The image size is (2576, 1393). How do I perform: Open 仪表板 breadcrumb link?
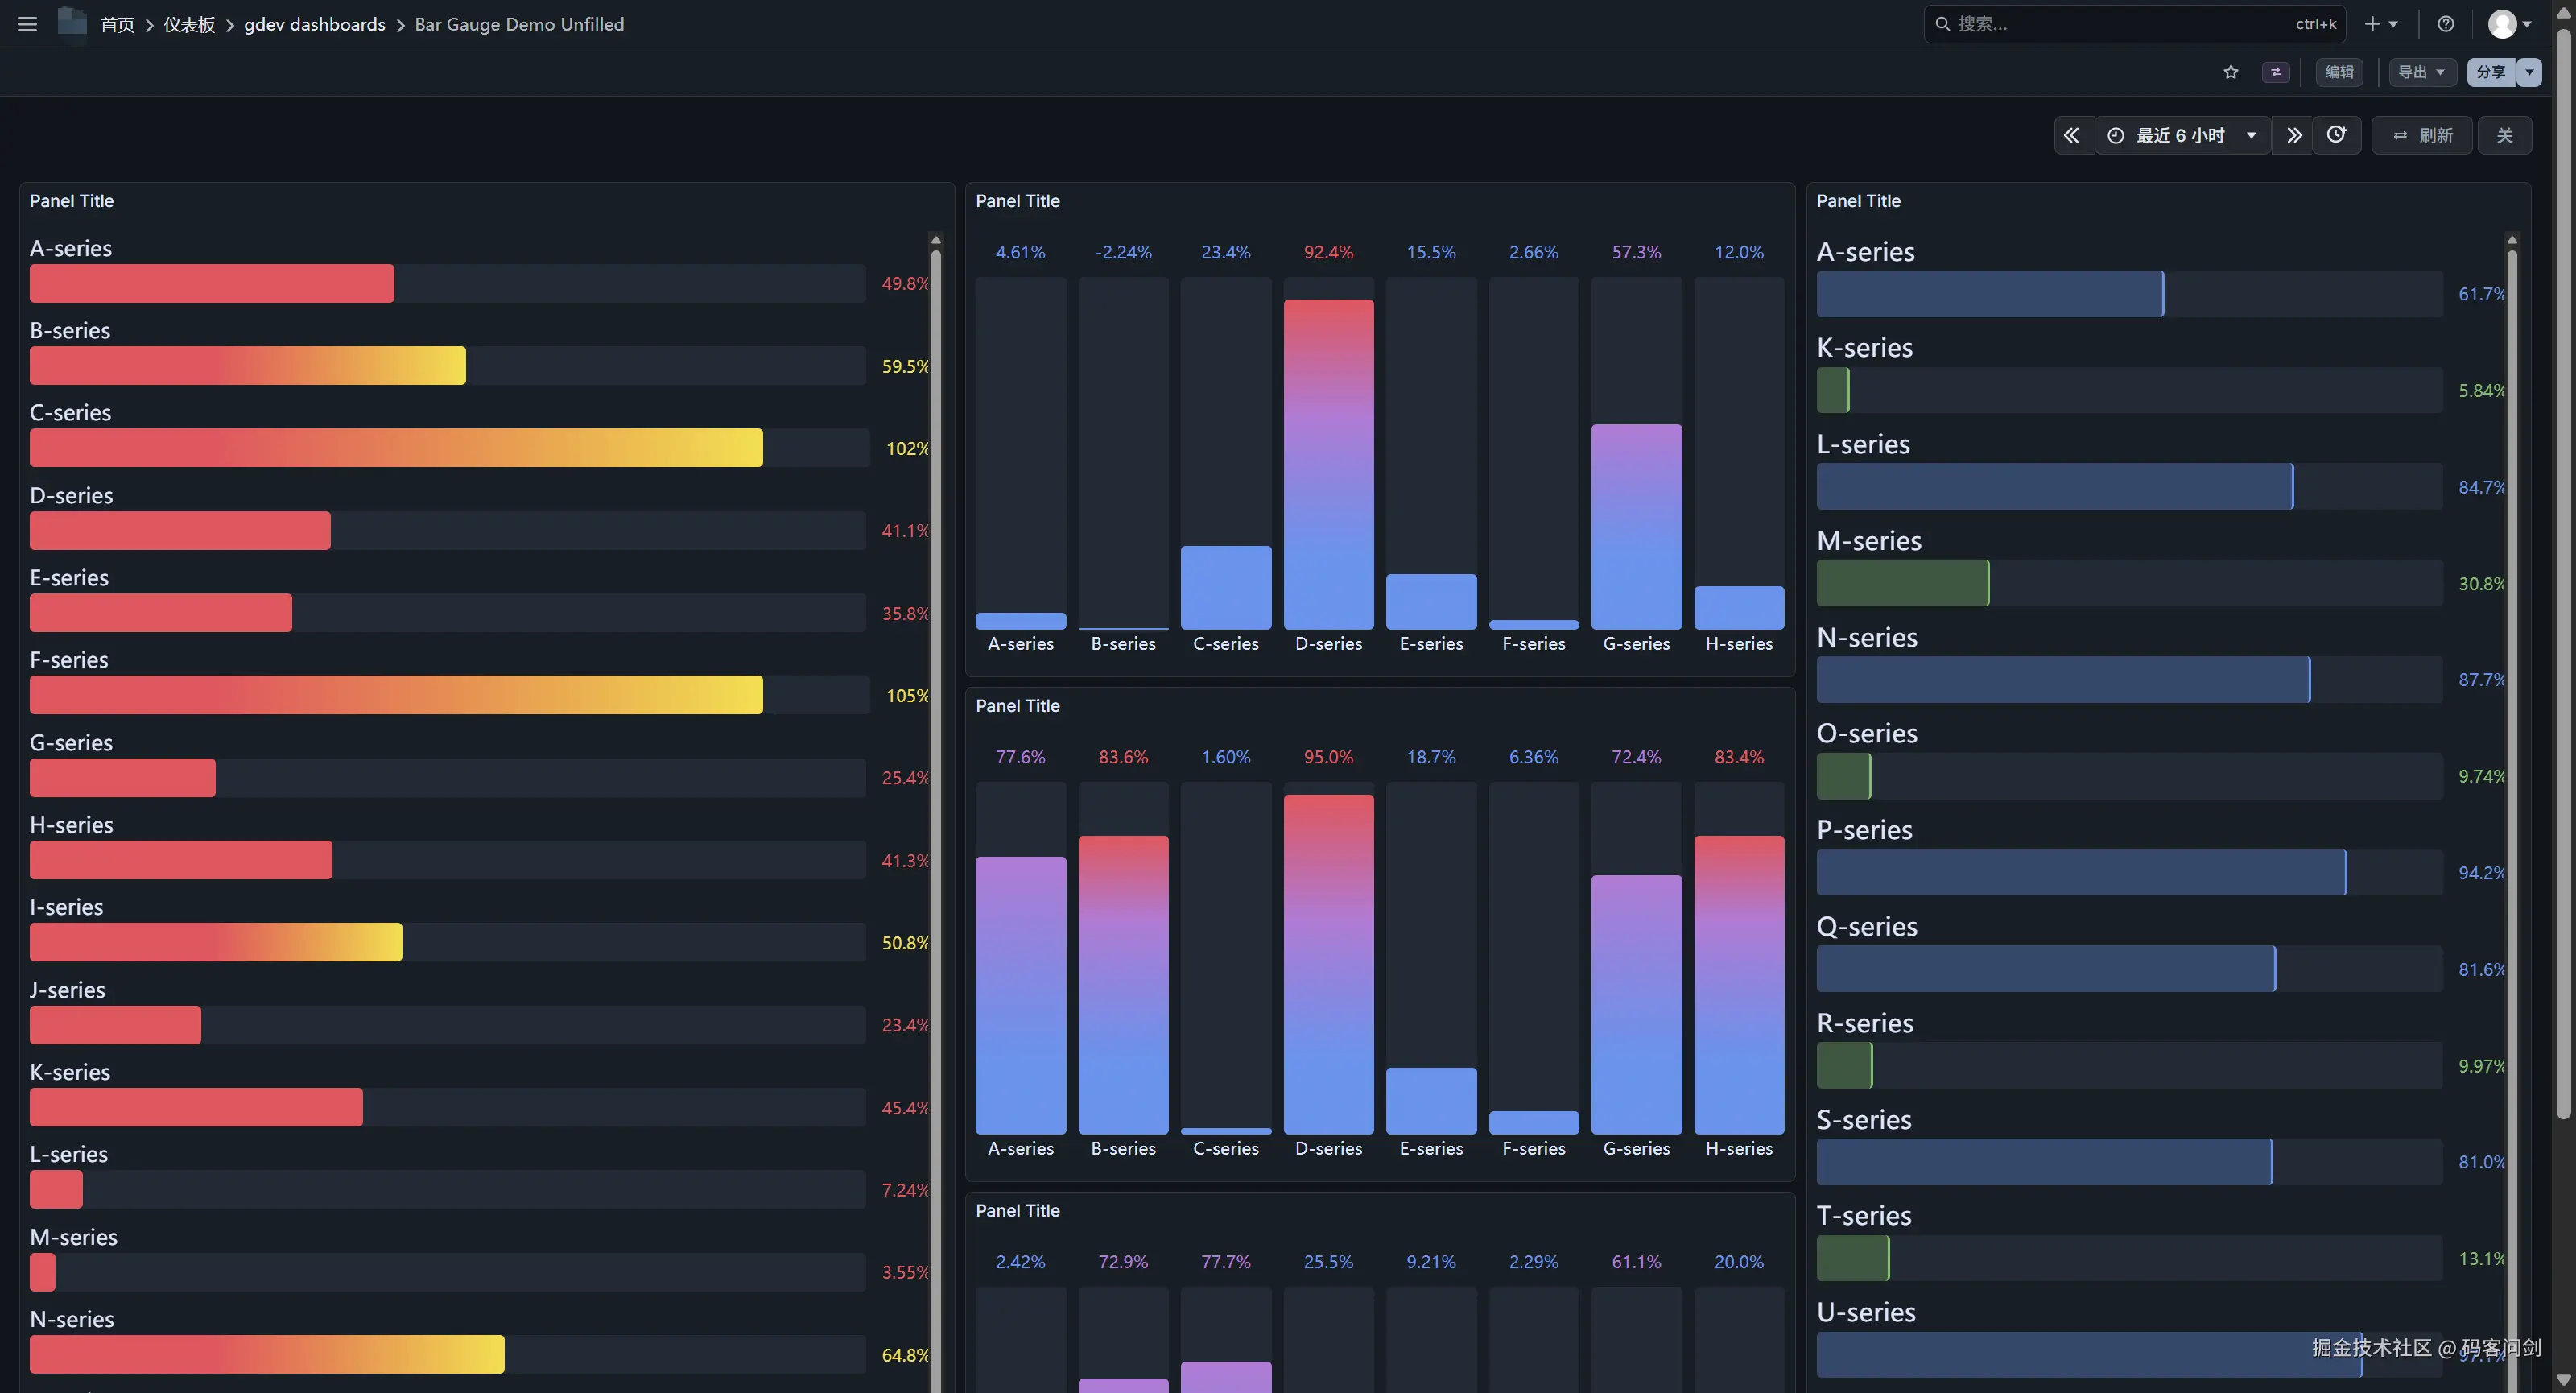tap(190, 24)
